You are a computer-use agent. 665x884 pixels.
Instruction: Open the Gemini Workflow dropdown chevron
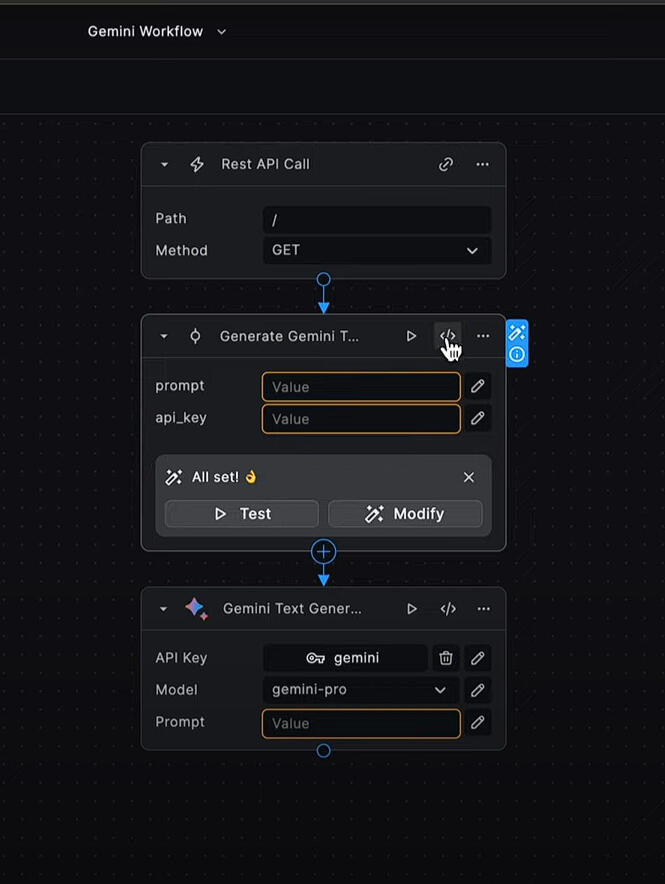[221, 32]
